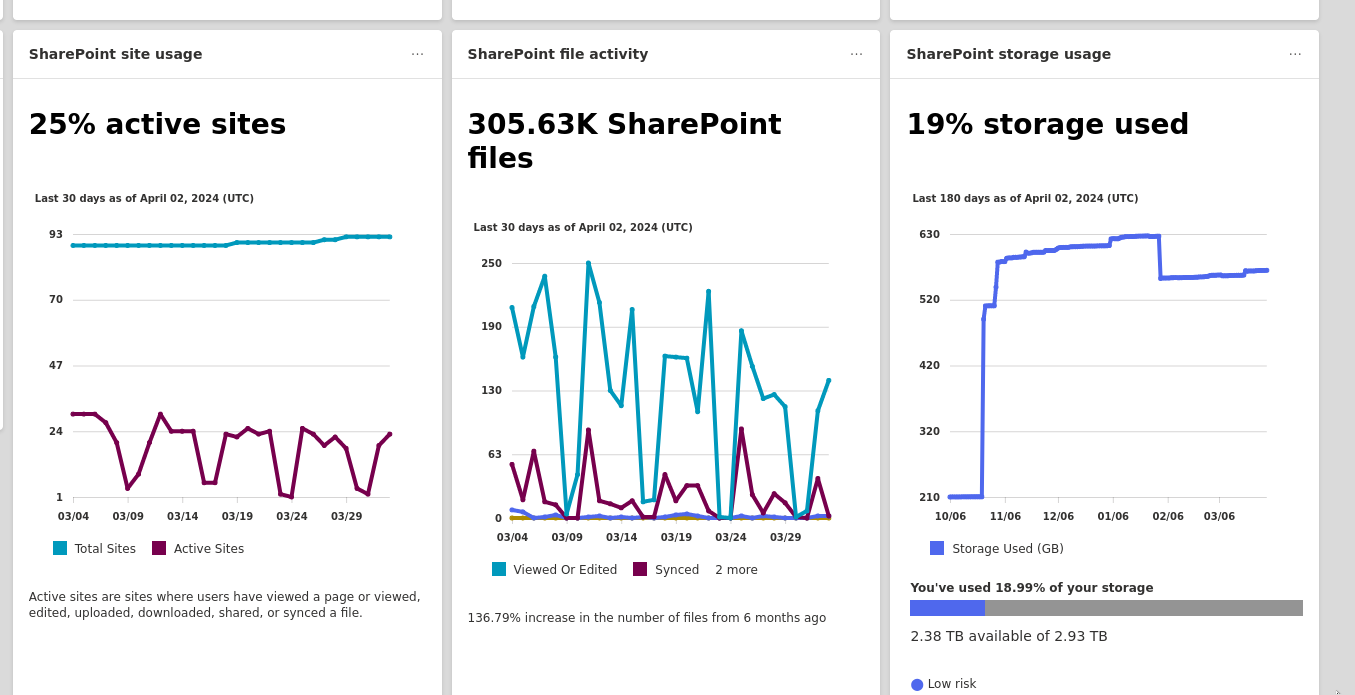
Task: Click the active sites definition description text
Action: click(x=225, y=605)
